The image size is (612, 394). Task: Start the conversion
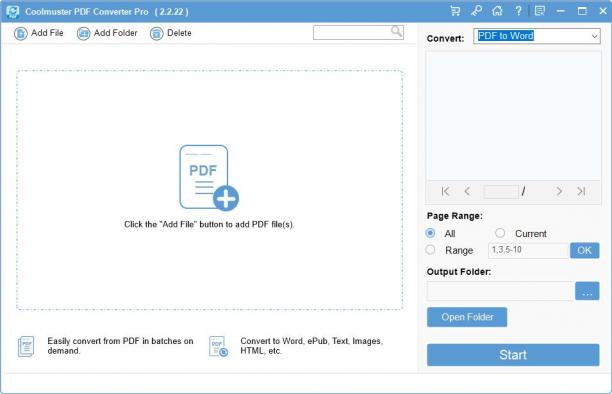point(513,355)
